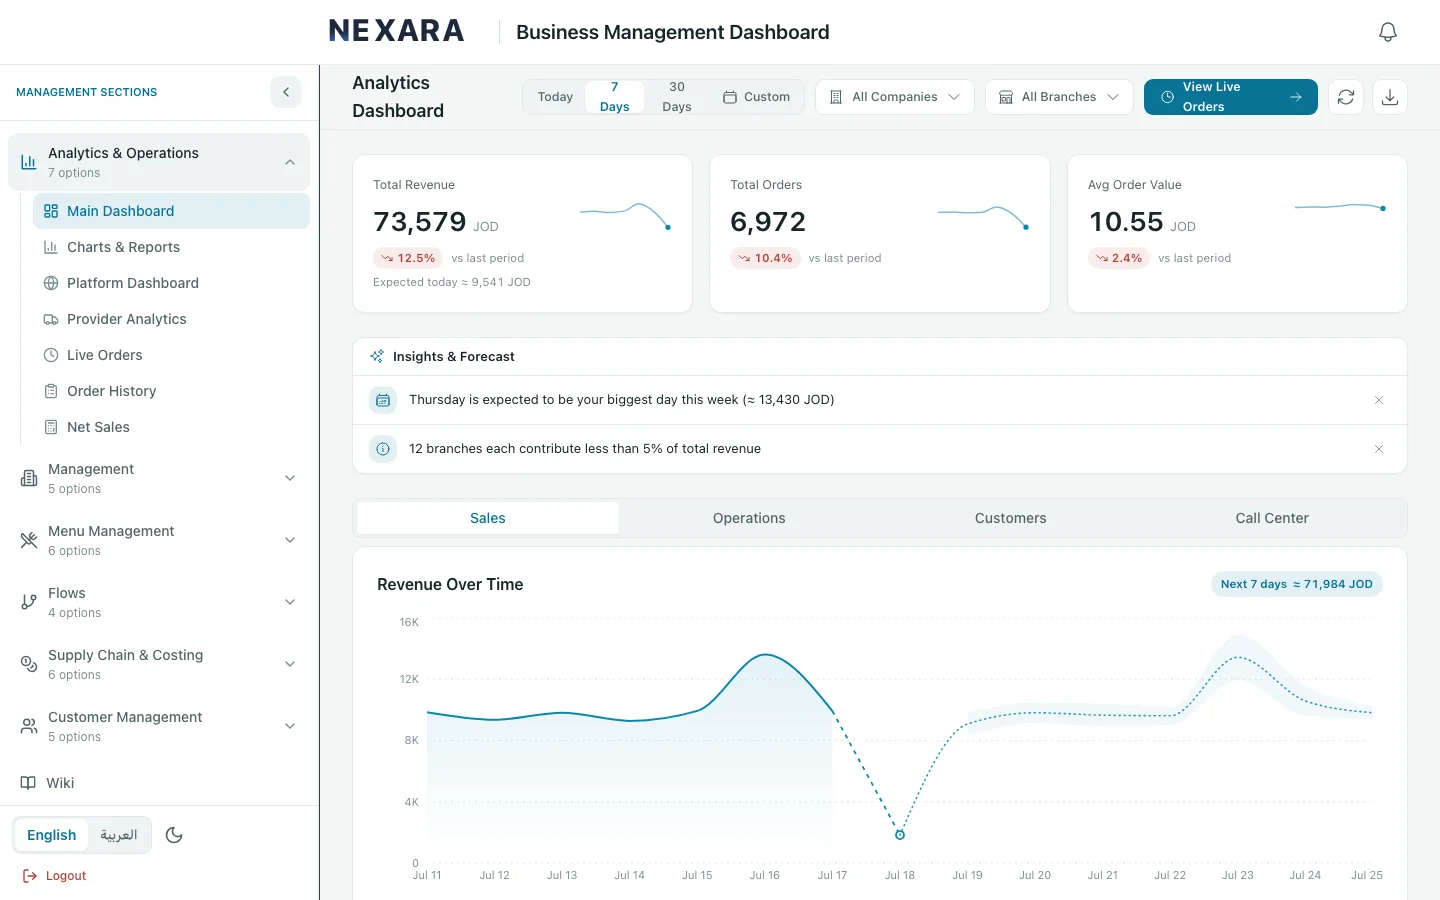Switch language to English
Screen dimensions: 1440x900
tap(52, 835)
